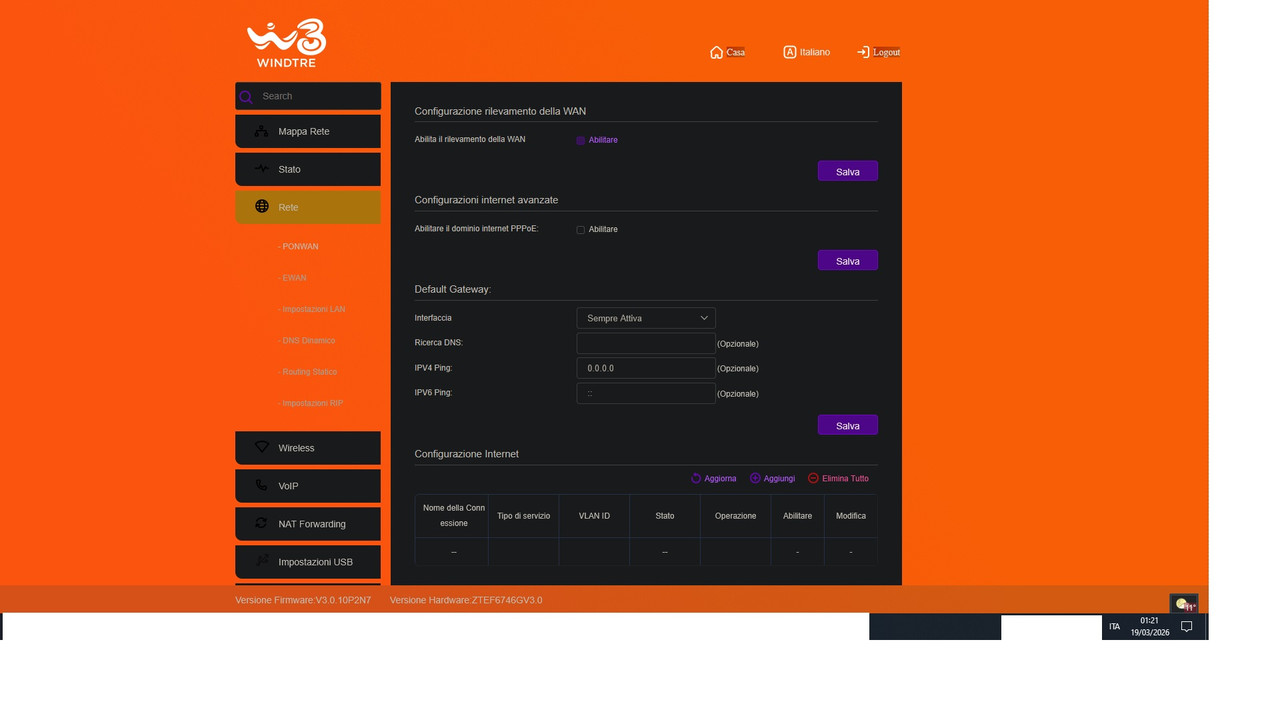Select the Impostazioni LAN submenu item
1280x720 pixels.
[x=311, y=309]
